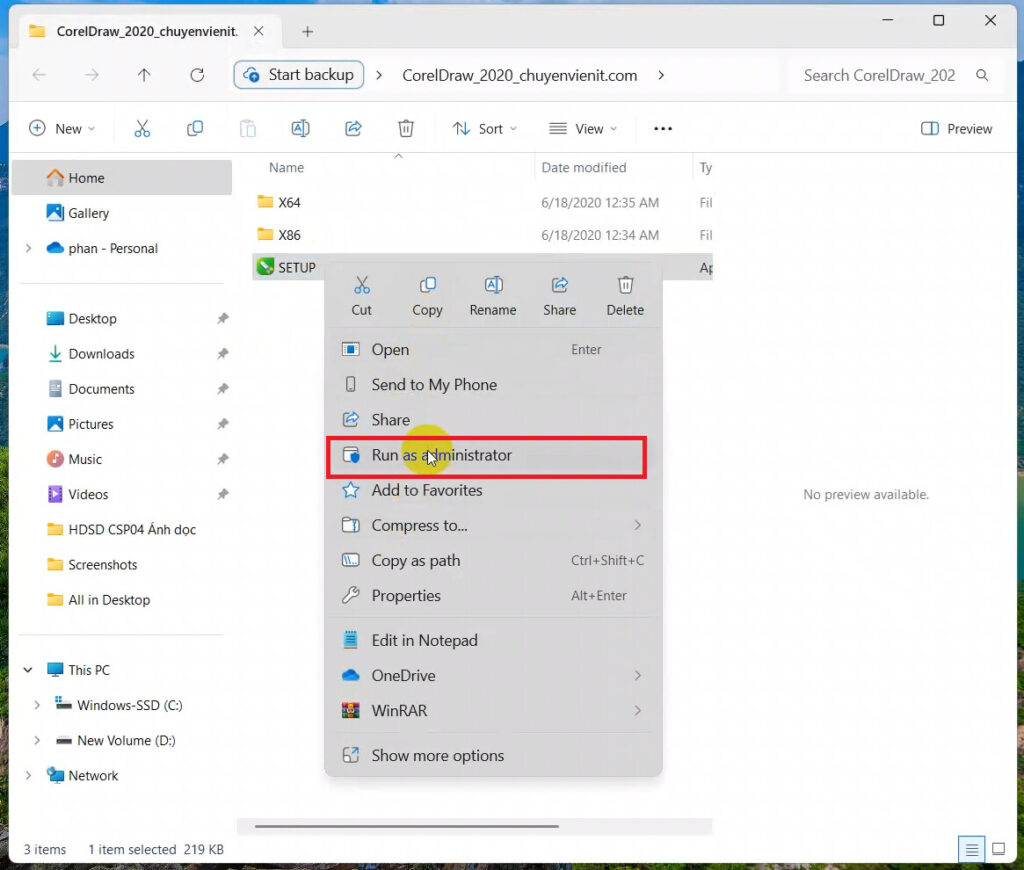
Task: Rename SETUP using the Rename icon
Action: (x=492, y=294)
